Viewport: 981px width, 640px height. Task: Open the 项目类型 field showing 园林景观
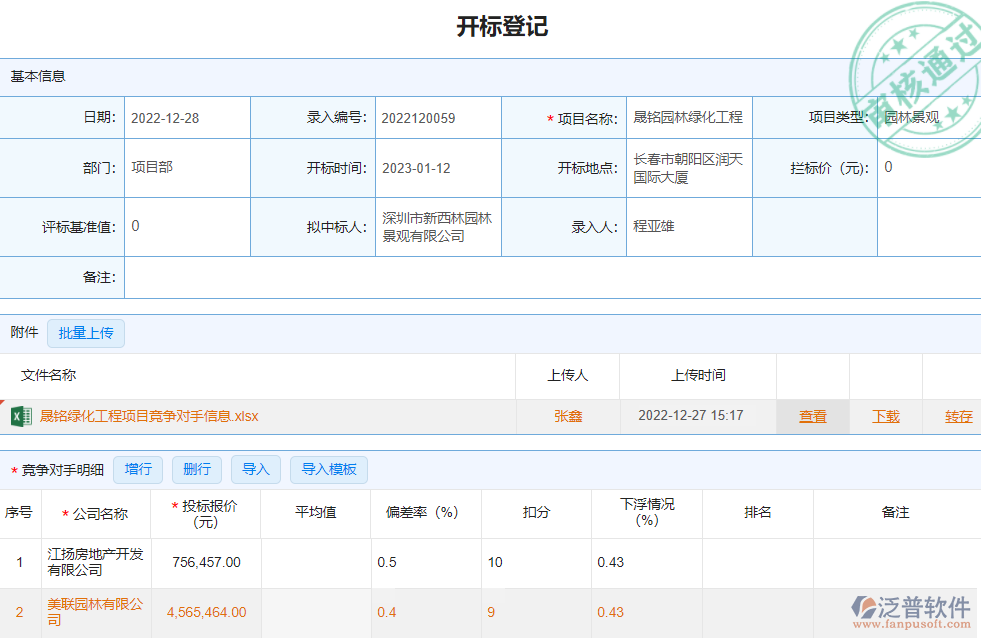(928, 118)
